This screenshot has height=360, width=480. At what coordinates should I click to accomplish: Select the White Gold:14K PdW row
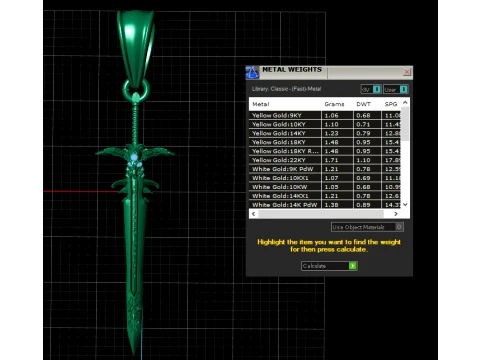(325, 205)
